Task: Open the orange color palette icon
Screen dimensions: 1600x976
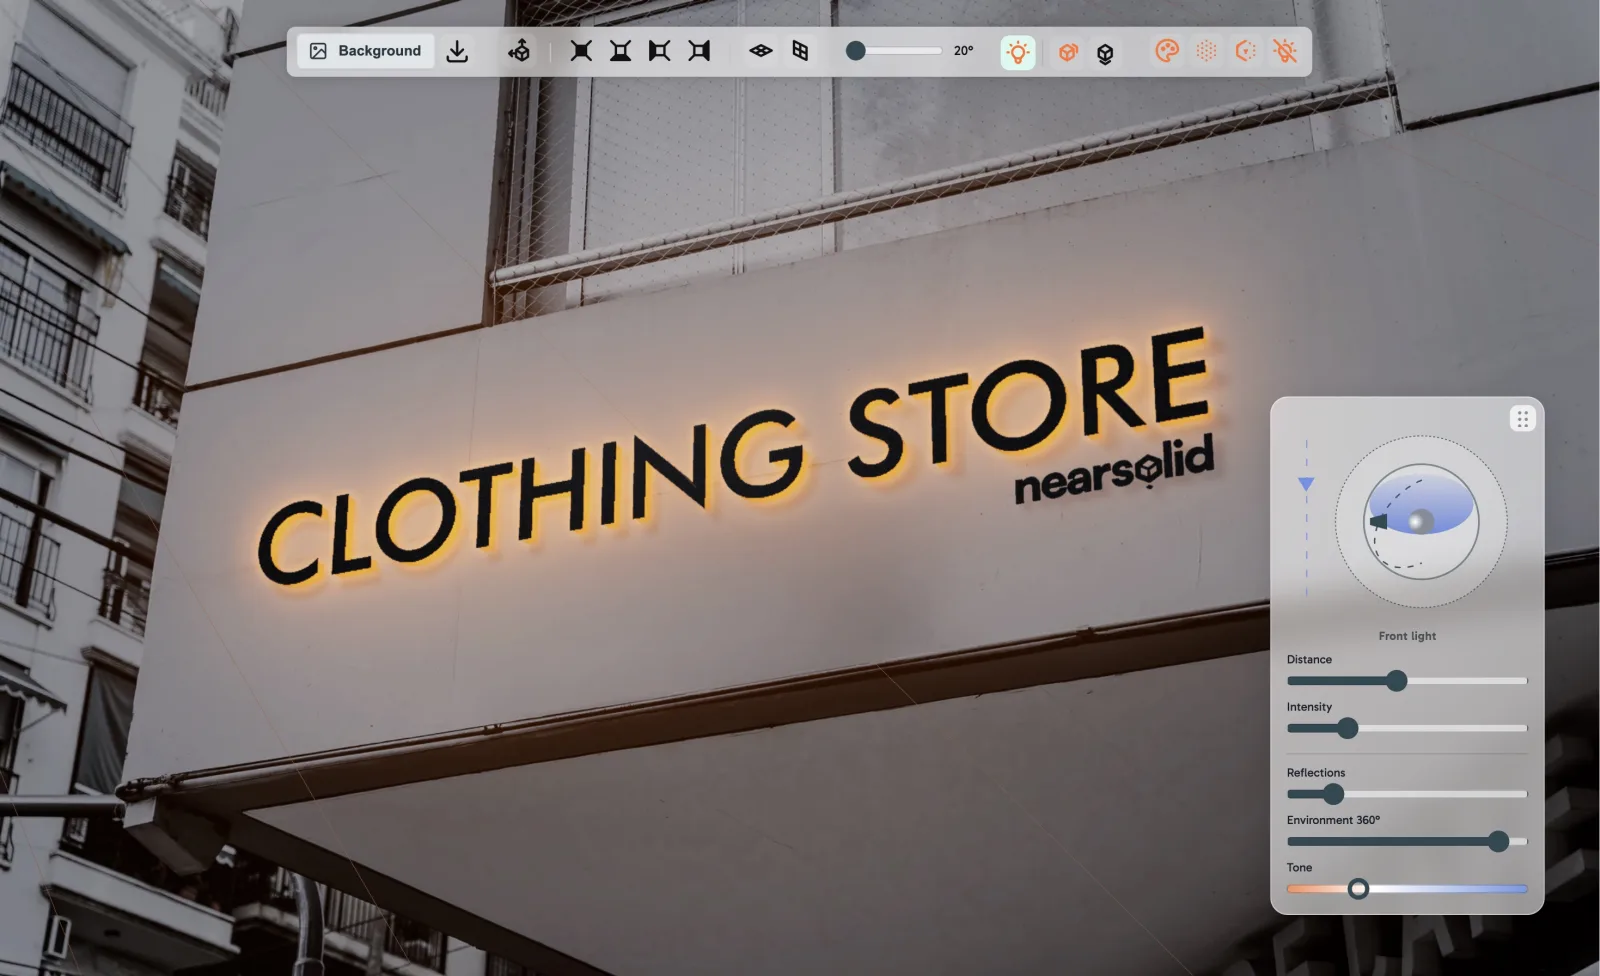Action: (1167, 51)
